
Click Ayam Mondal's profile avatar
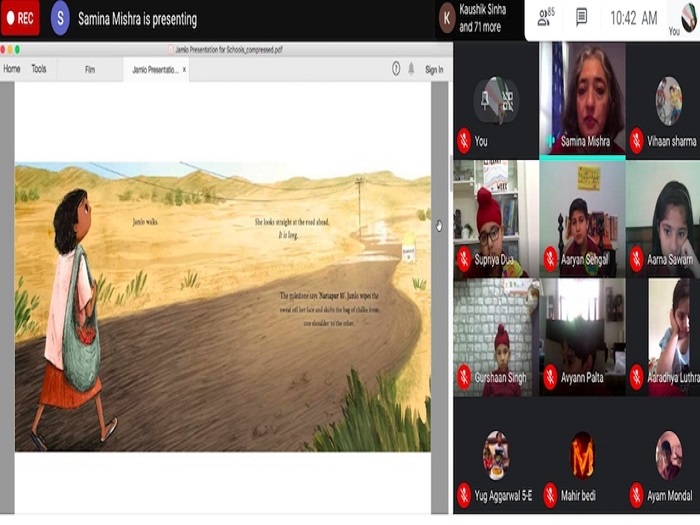pos(668,455)
